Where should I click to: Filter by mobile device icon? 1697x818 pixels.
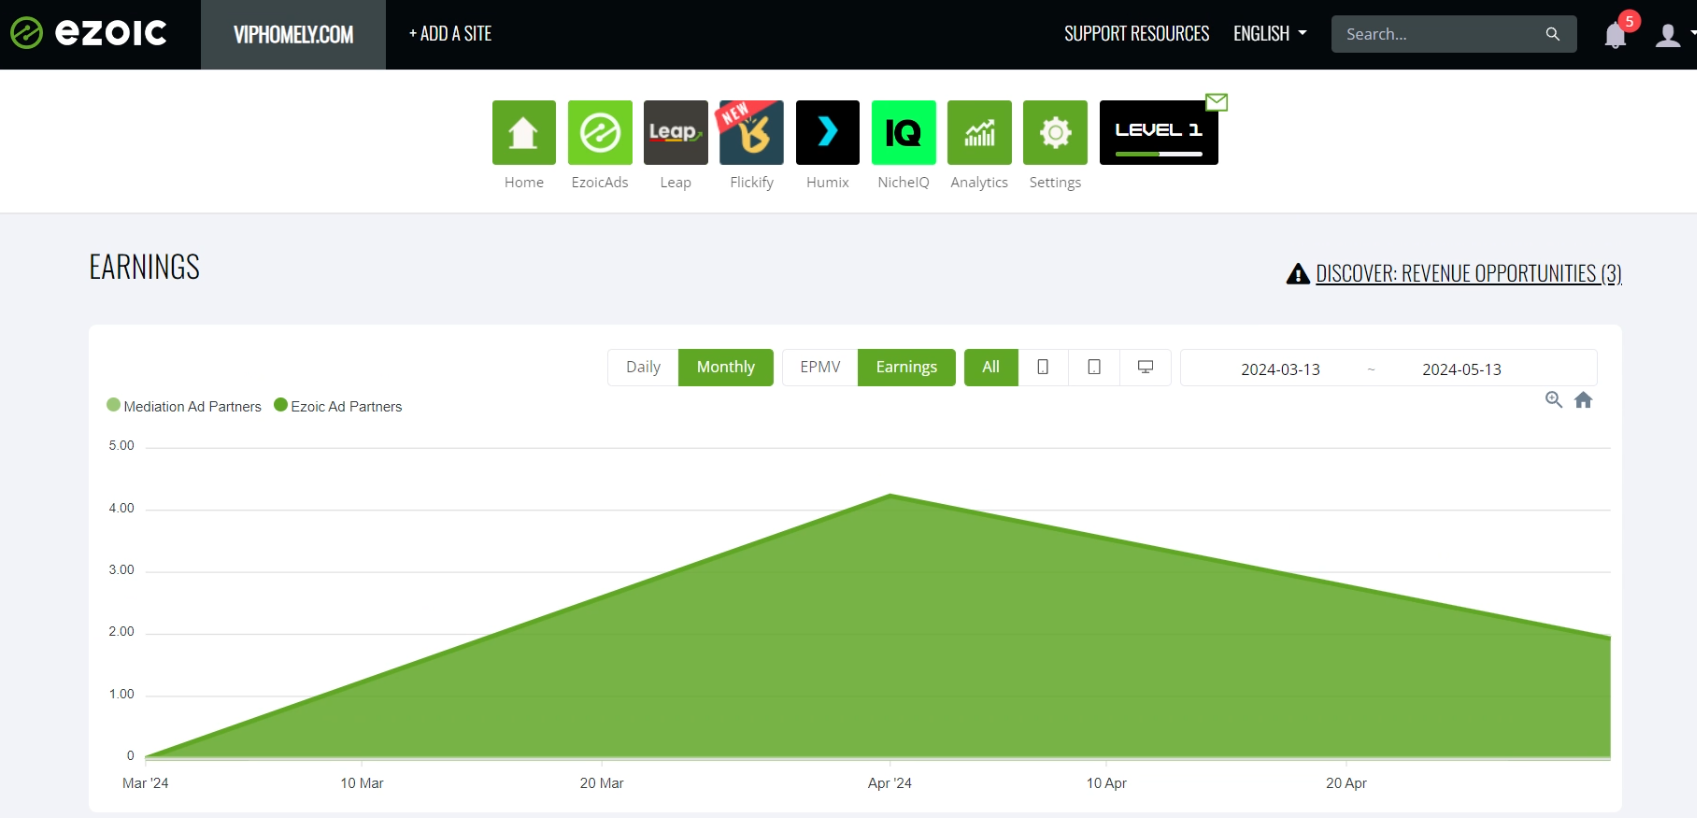pos(1043,367)
